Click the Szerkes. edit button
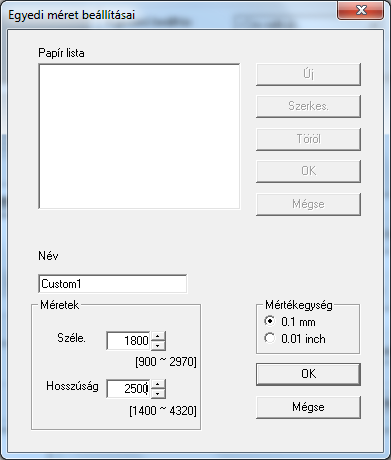391x460 pixels. [308, 106]
